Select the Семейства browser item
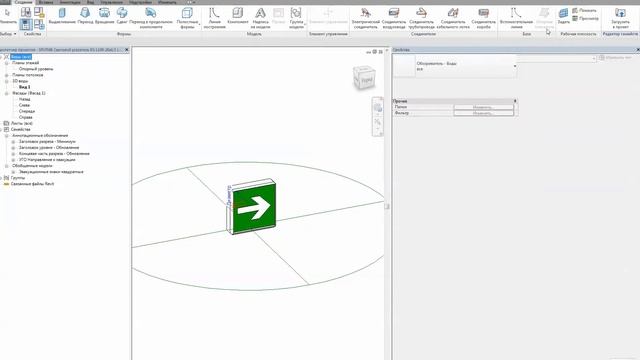 click(x=20, y=129)
